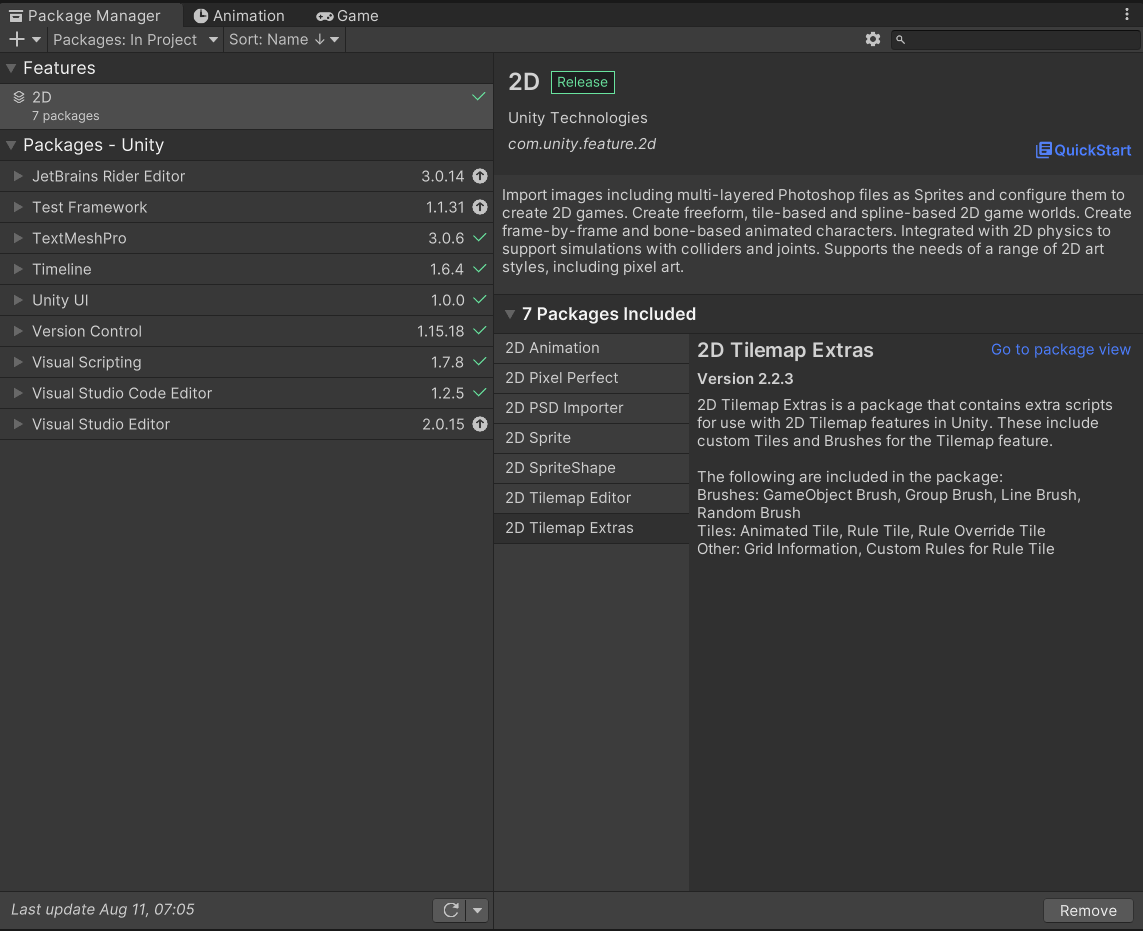This screenshot has height=931, width=1143.
Task: Click the green Release tag
Action: (582, 82)
